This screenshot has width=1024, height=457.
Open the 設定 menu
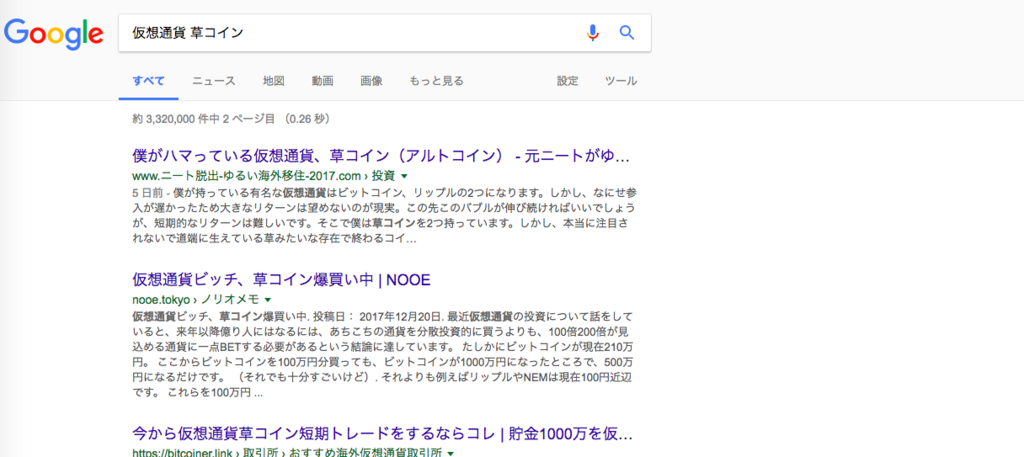click(x=568, y=82)
